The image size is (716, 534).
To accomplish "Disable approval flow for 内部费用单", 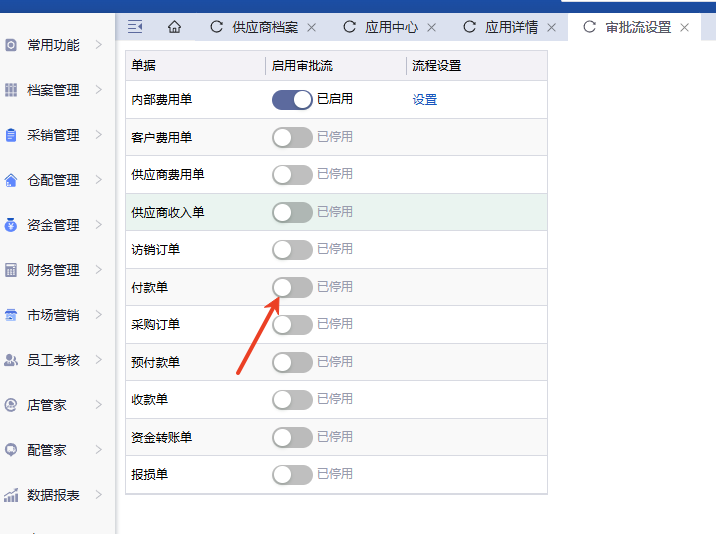I will point(292,99).
